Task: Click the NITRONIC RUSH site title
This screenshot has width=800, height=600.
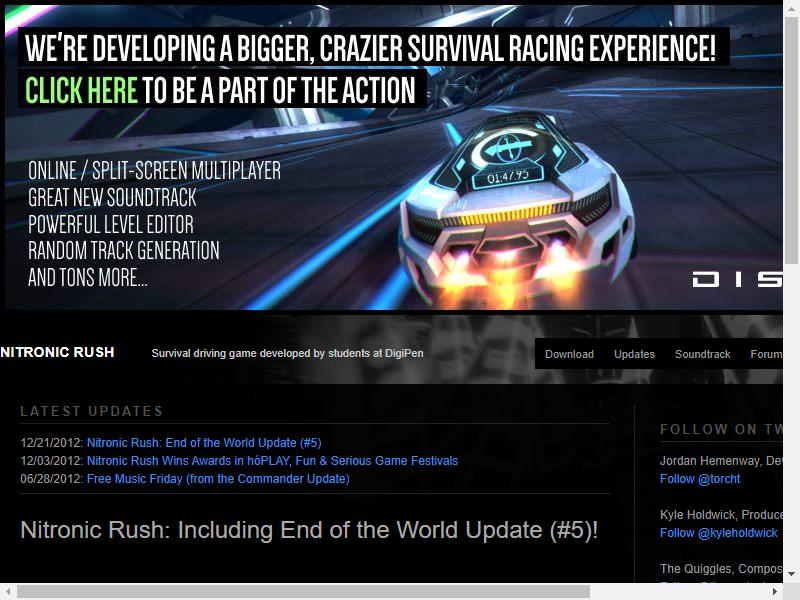Action: tap(57, 352)
